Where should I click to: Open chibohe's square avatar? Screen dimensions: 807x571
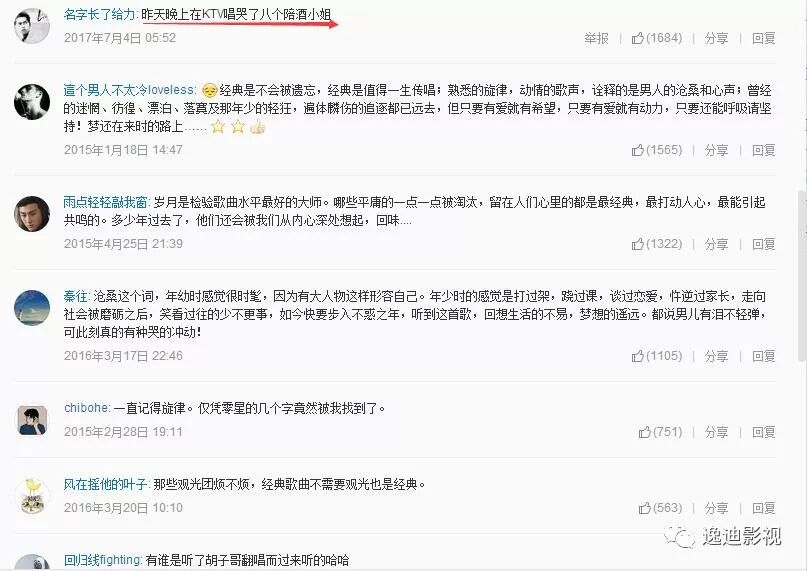(x=32, y=420)
